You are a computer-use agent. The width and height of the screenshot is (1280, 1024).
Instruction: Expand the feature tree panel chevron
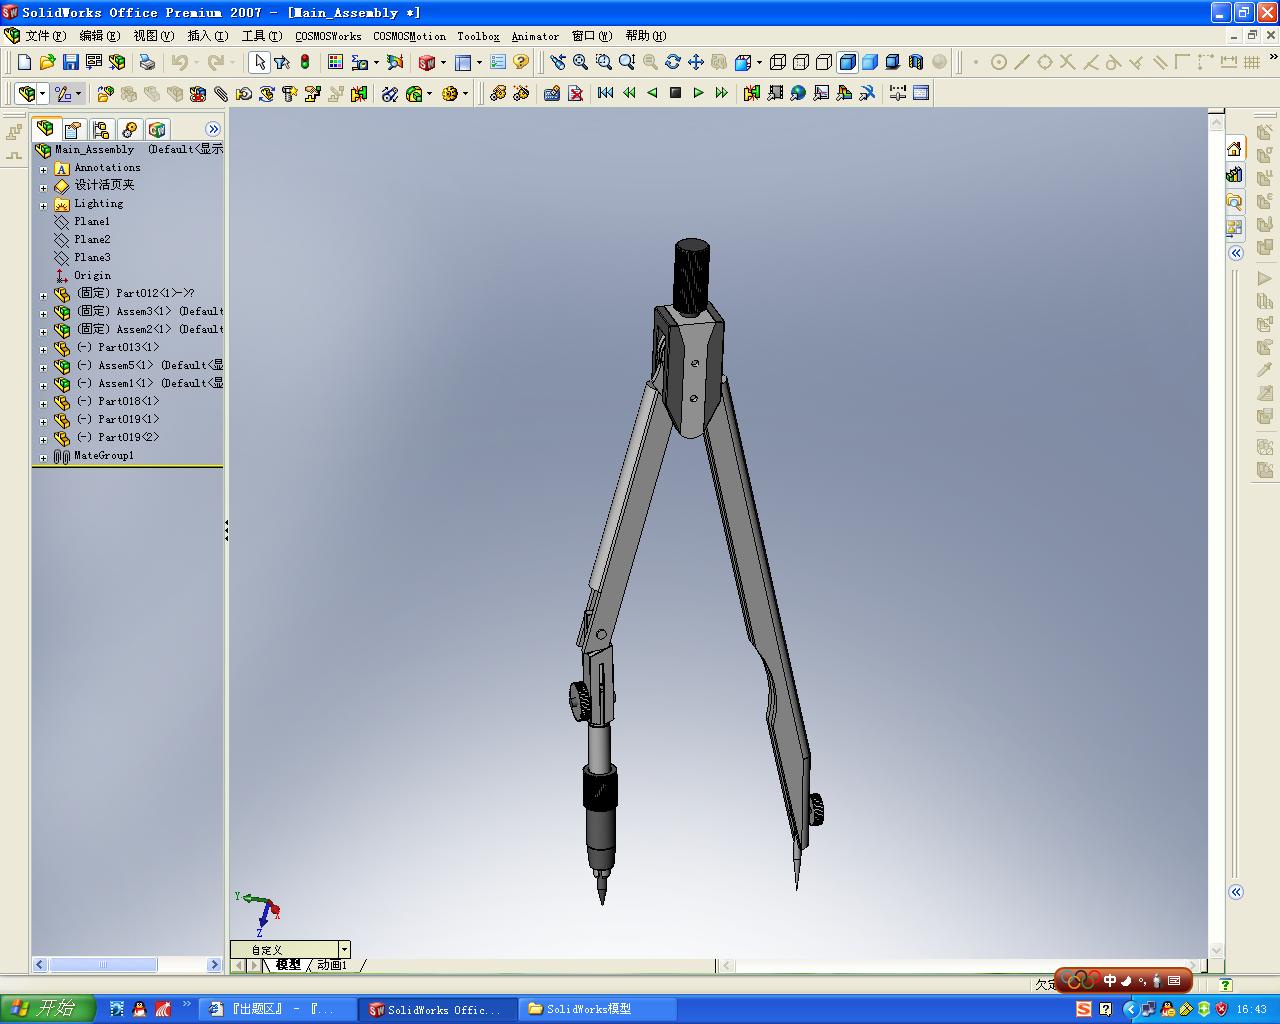pyautogui.click(x=213, y=129)
